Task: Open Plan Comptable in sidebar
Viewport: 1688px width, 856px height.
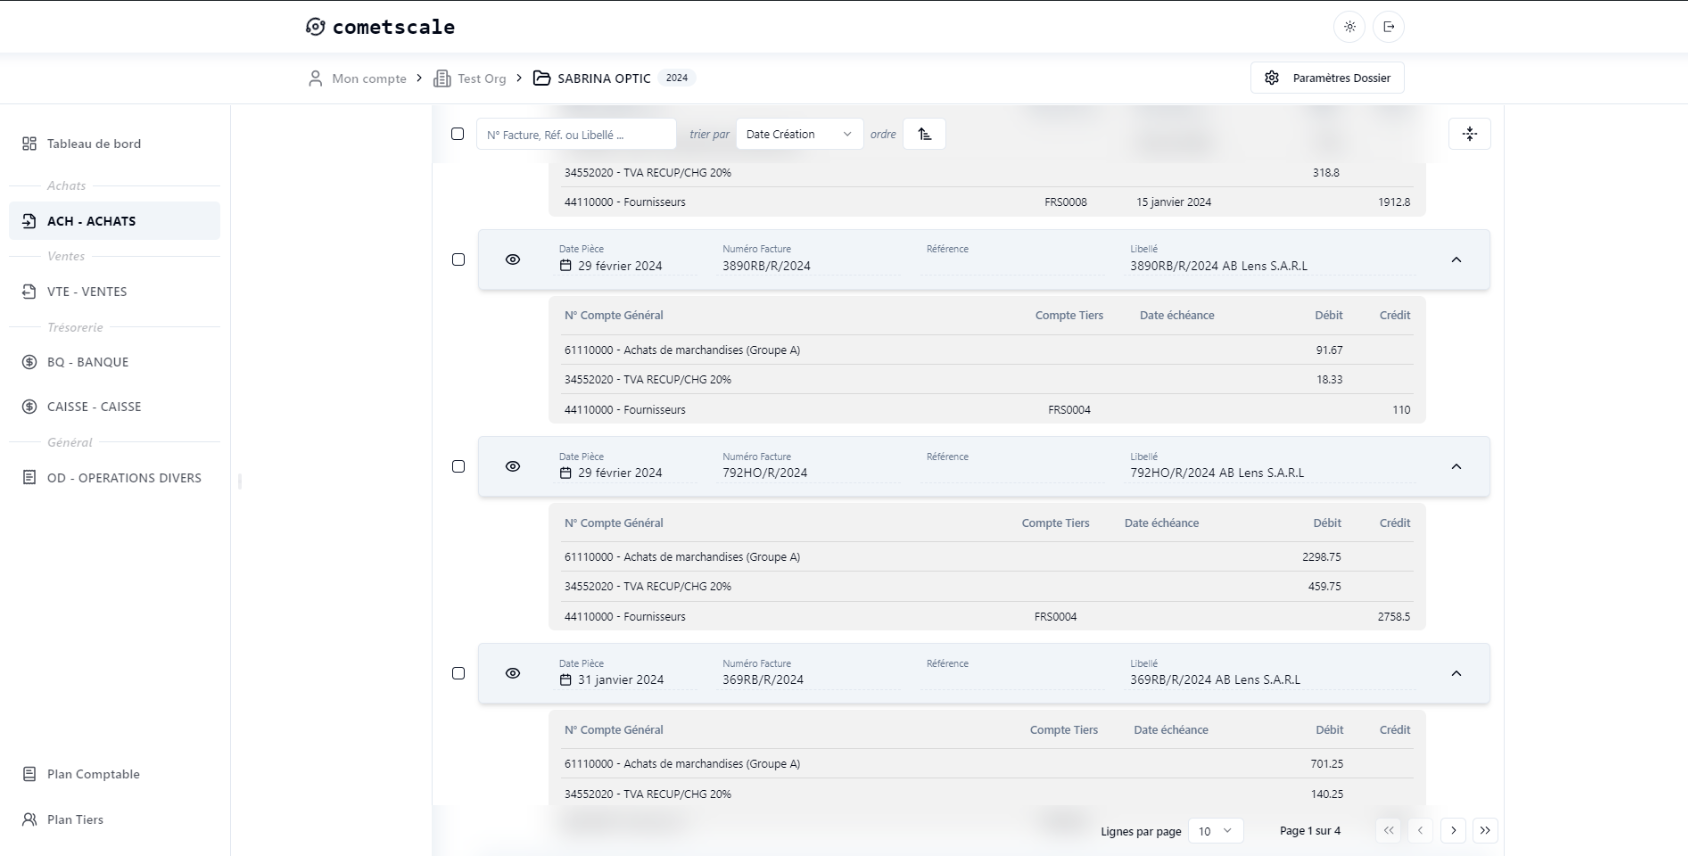Action: 93,774
